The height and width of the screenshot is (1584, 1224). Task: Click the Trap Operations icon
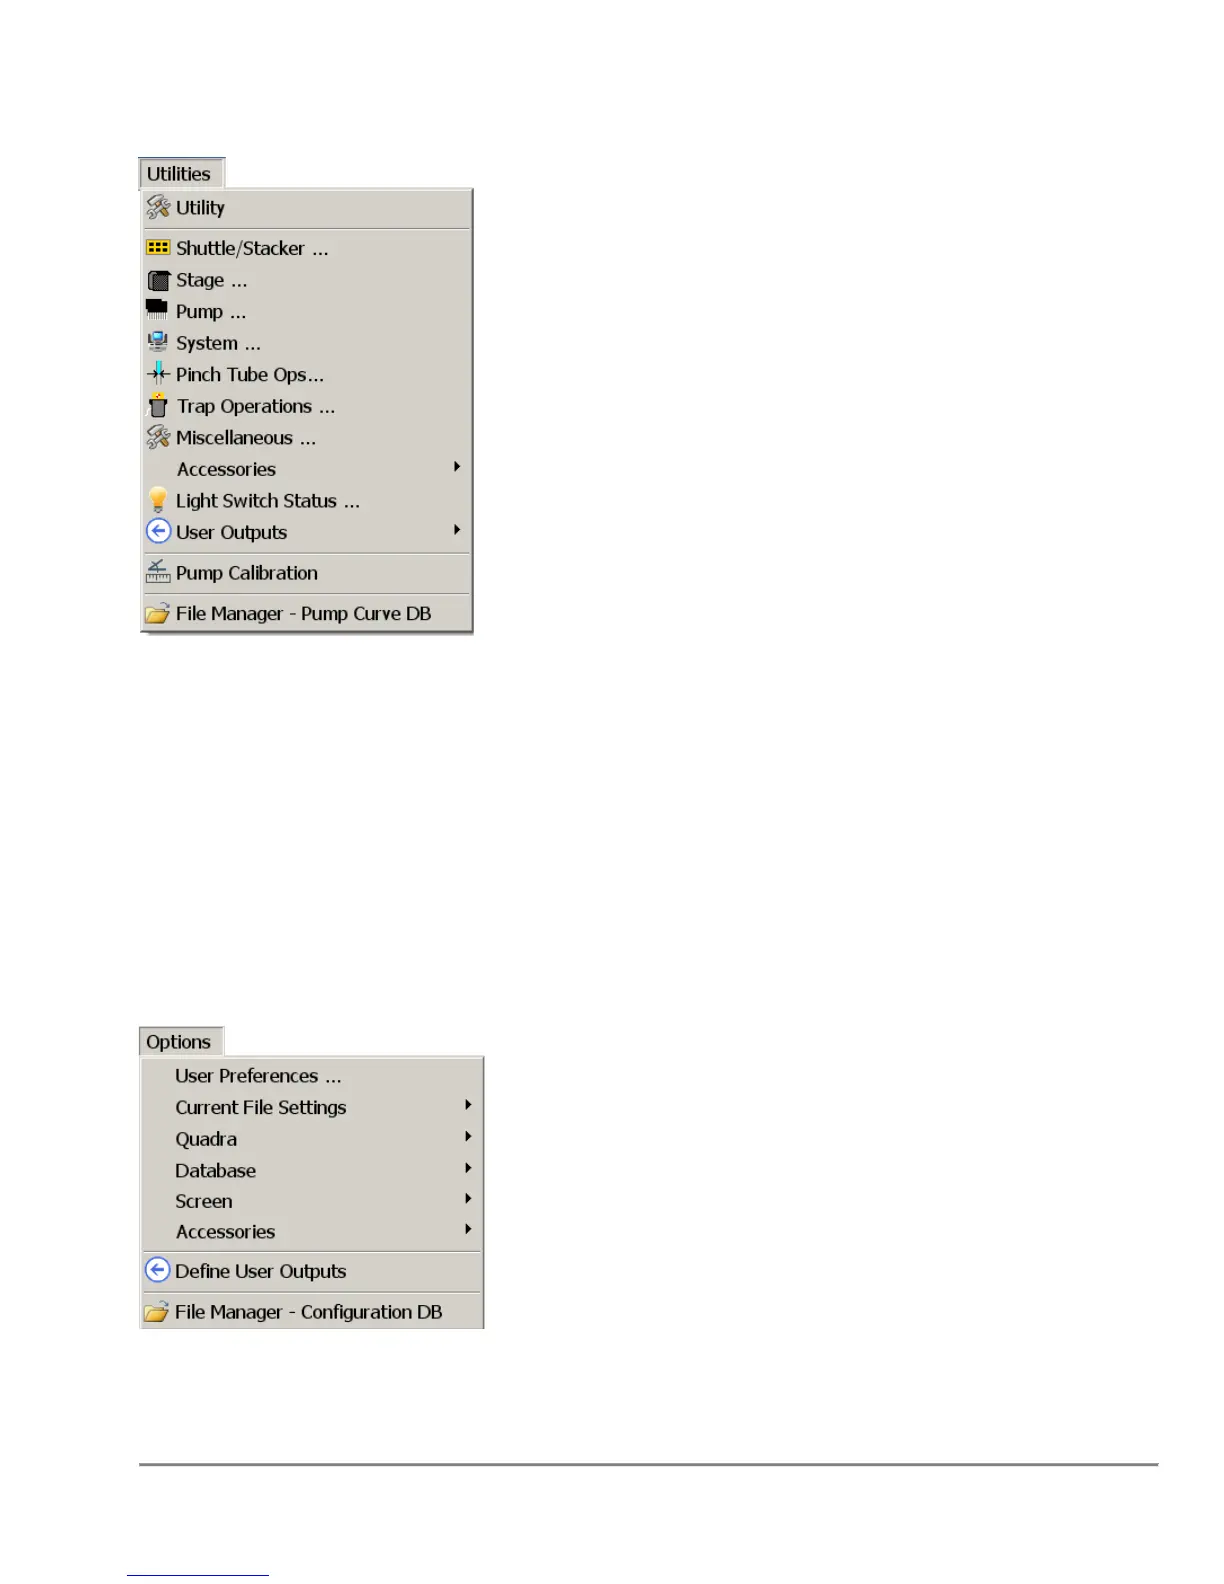[x=158, y=405]
